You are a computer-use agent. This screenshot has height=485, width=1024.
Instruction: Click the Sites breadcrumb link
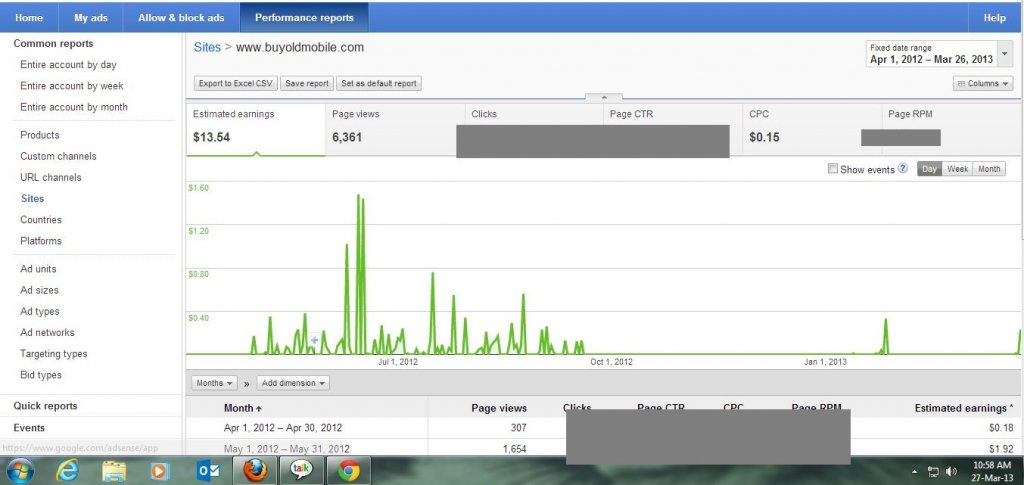coord(207,47)
